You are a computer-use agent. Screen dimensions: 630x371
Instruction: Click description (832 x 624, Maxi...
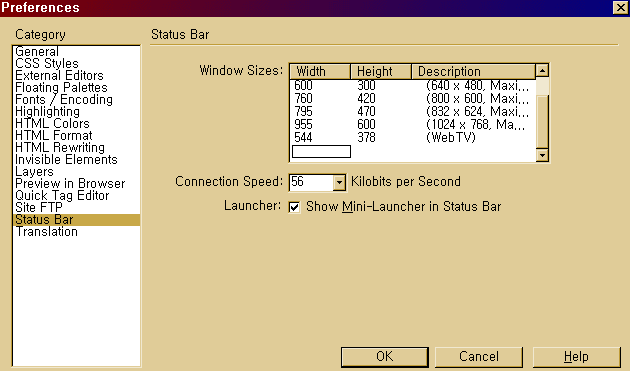[478, 111]
